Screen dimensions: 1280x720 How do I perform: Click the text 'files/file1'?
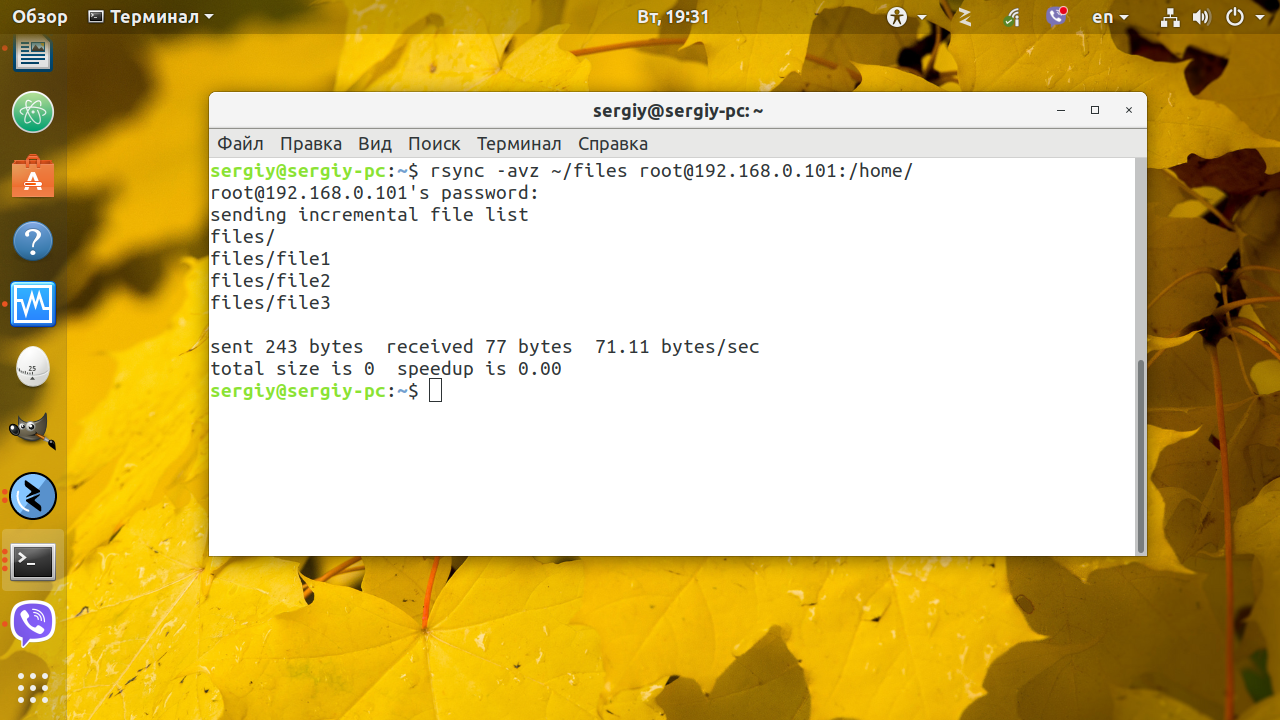270,259
